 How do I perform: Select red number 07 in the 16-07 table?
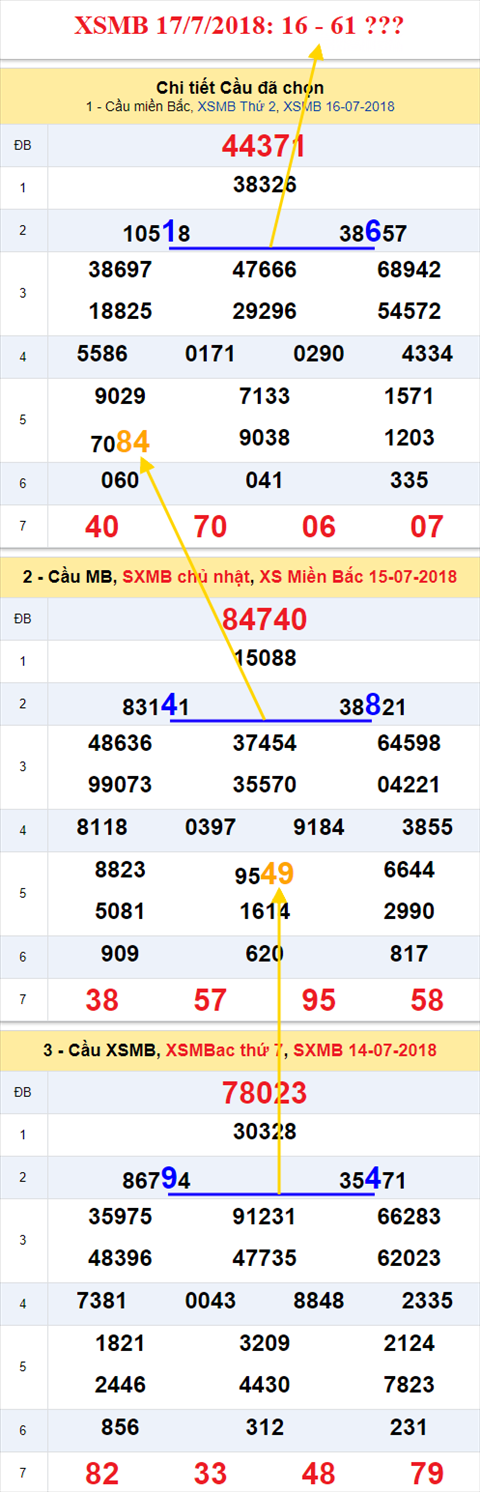(427, 526)
